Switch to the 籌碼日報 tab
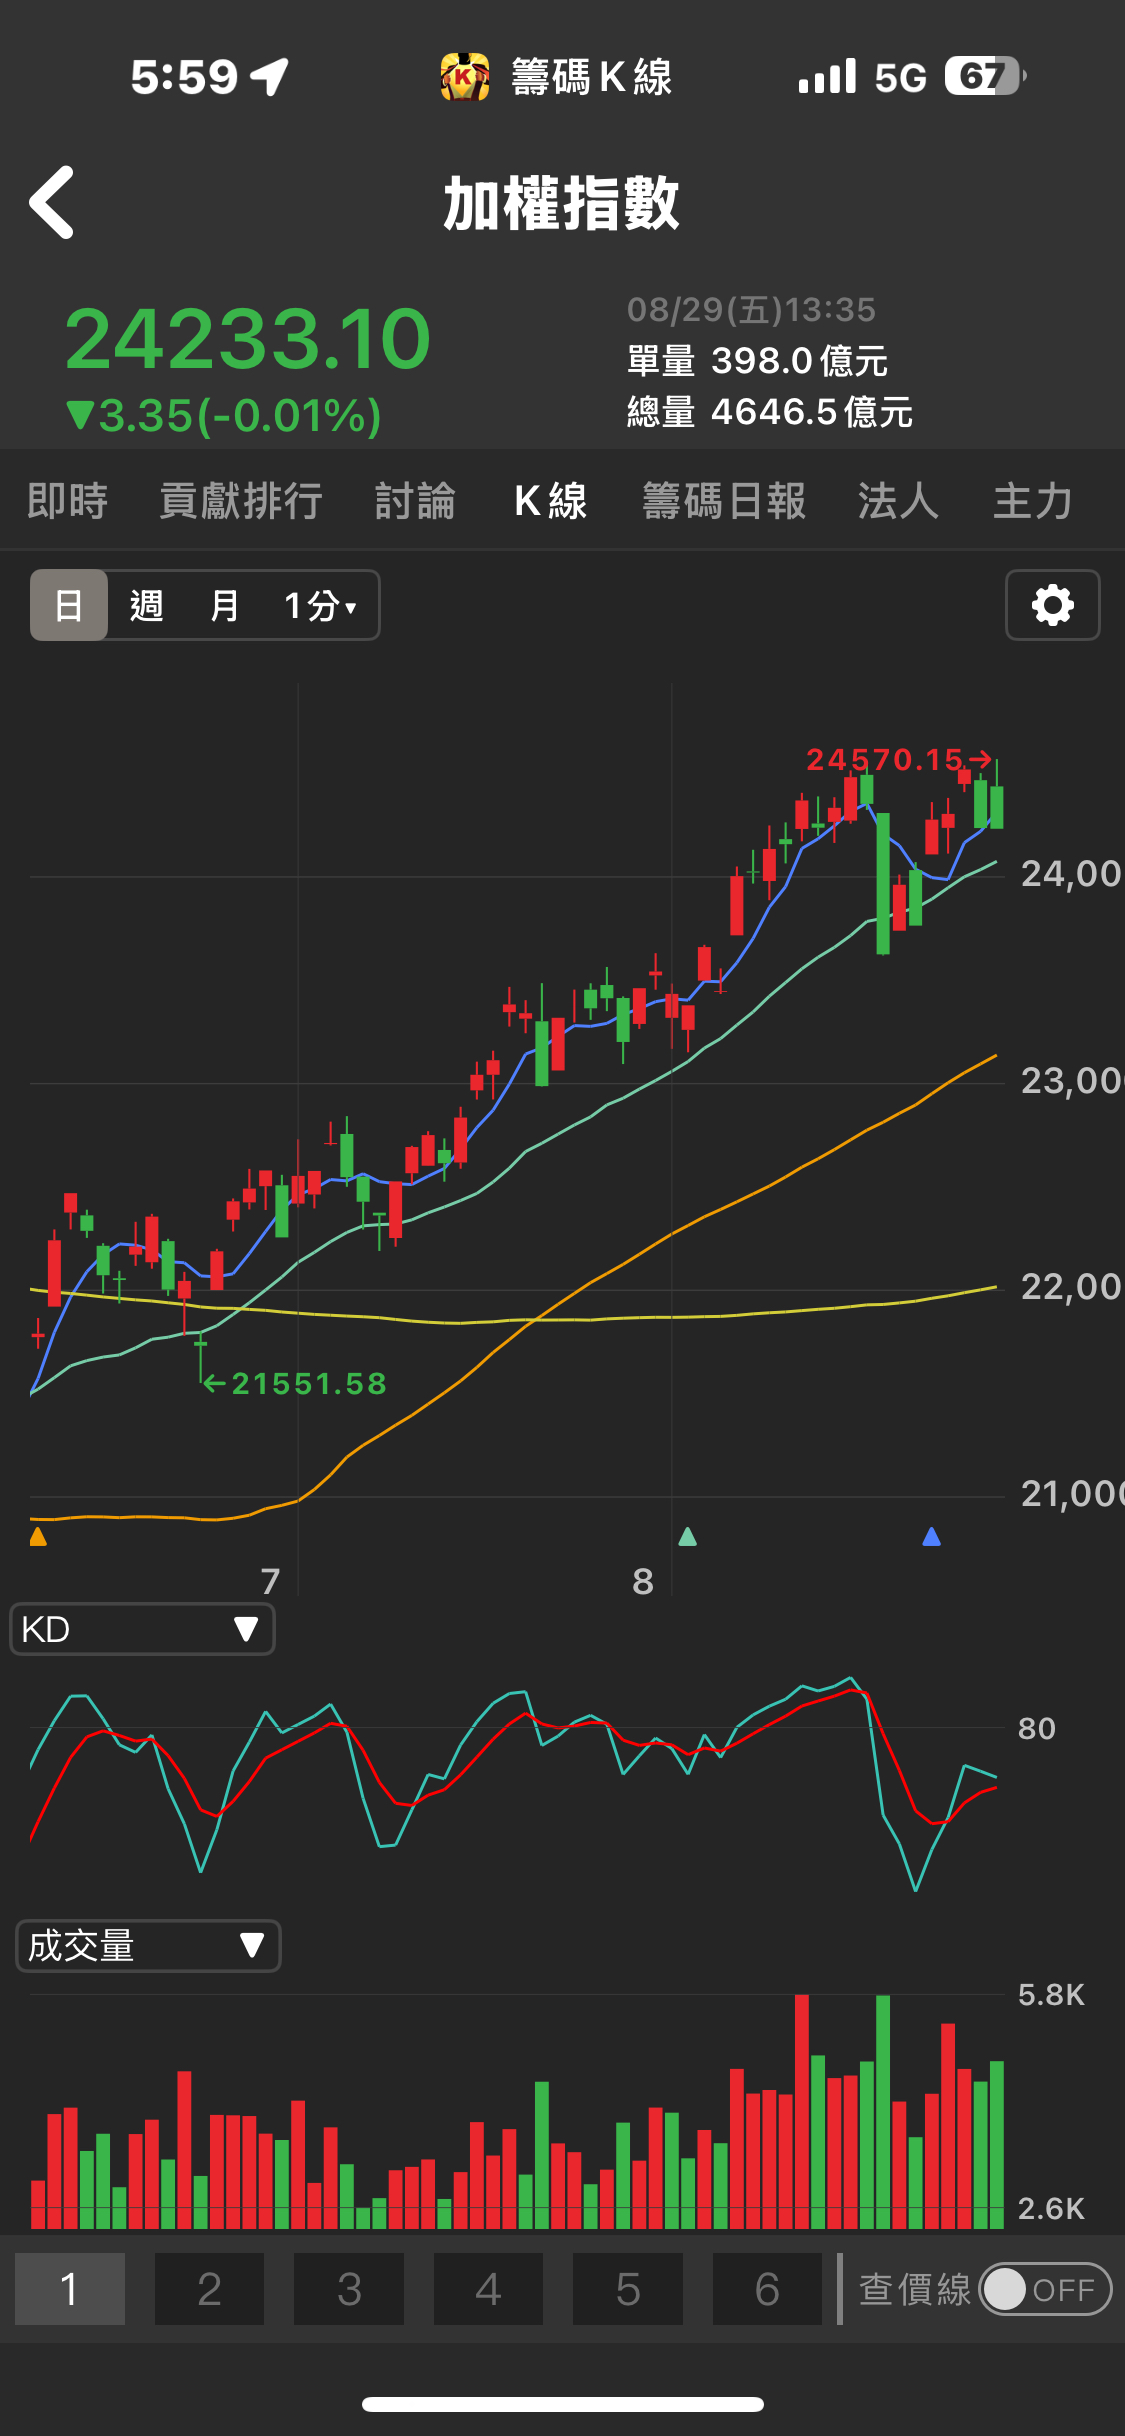This screenshot has height=2436, width=1125. tap(724, 501)
